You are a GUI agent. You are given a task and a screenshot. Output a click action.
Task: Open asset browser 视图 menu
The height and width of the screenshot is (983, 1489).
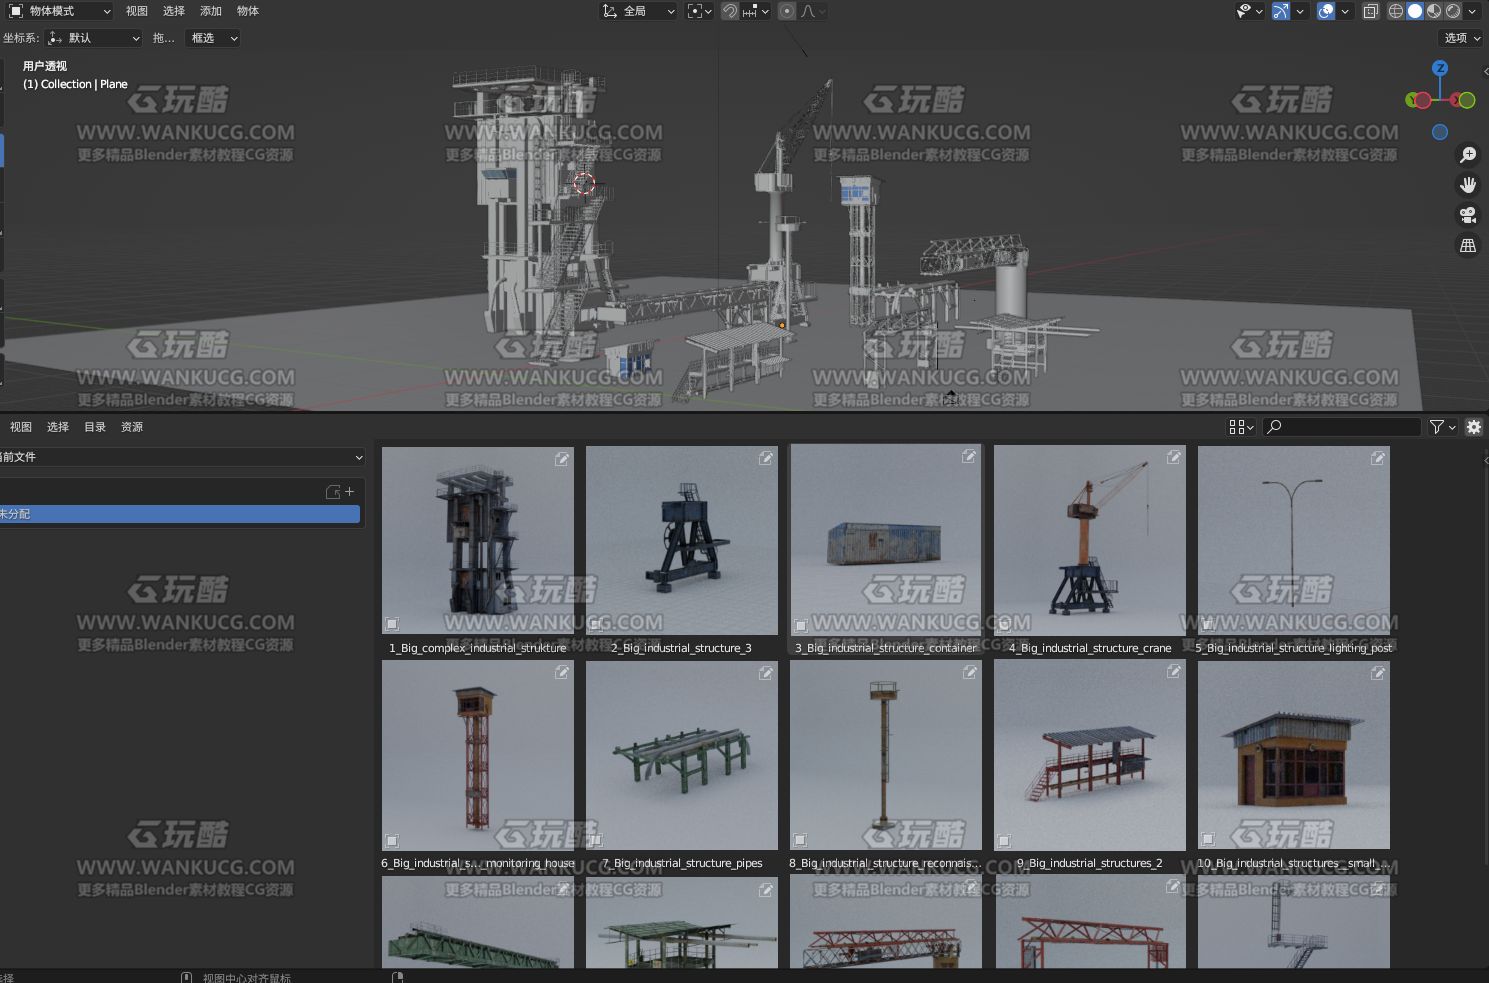click(x=21, y=427)
